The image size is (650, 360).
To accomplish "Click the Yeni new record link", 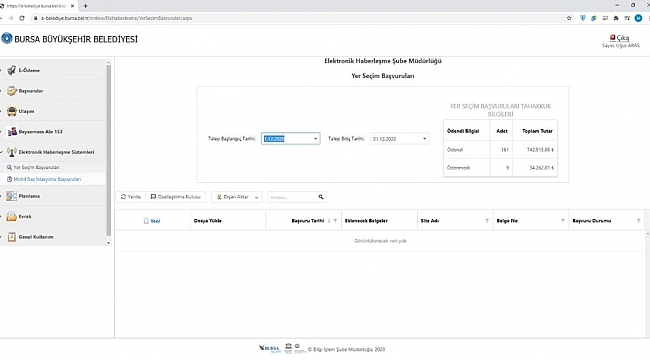I will pos(152,221).
